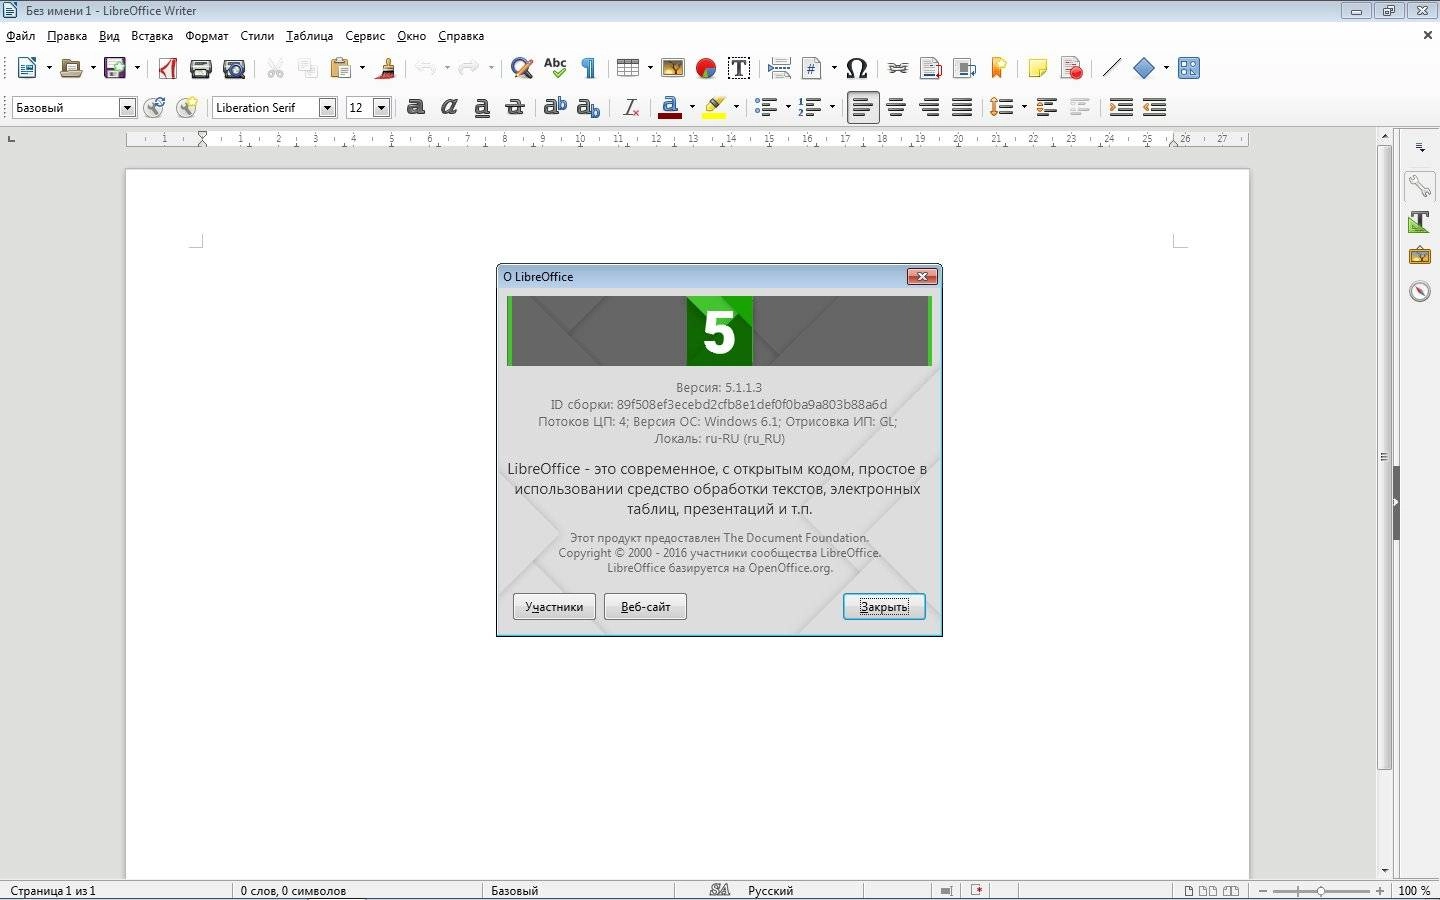
Task: Toggle track changes recording icon
Action: (x=1071, y=68)
